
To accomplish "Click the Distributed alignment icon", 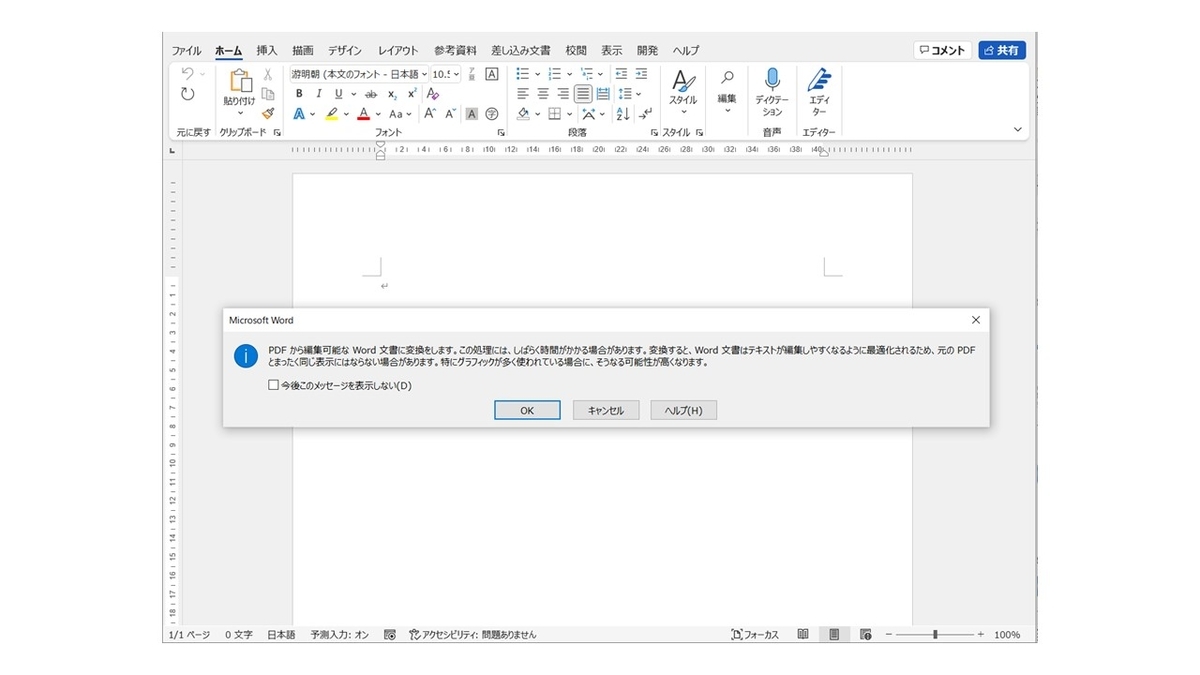I will tap(603, 94).
